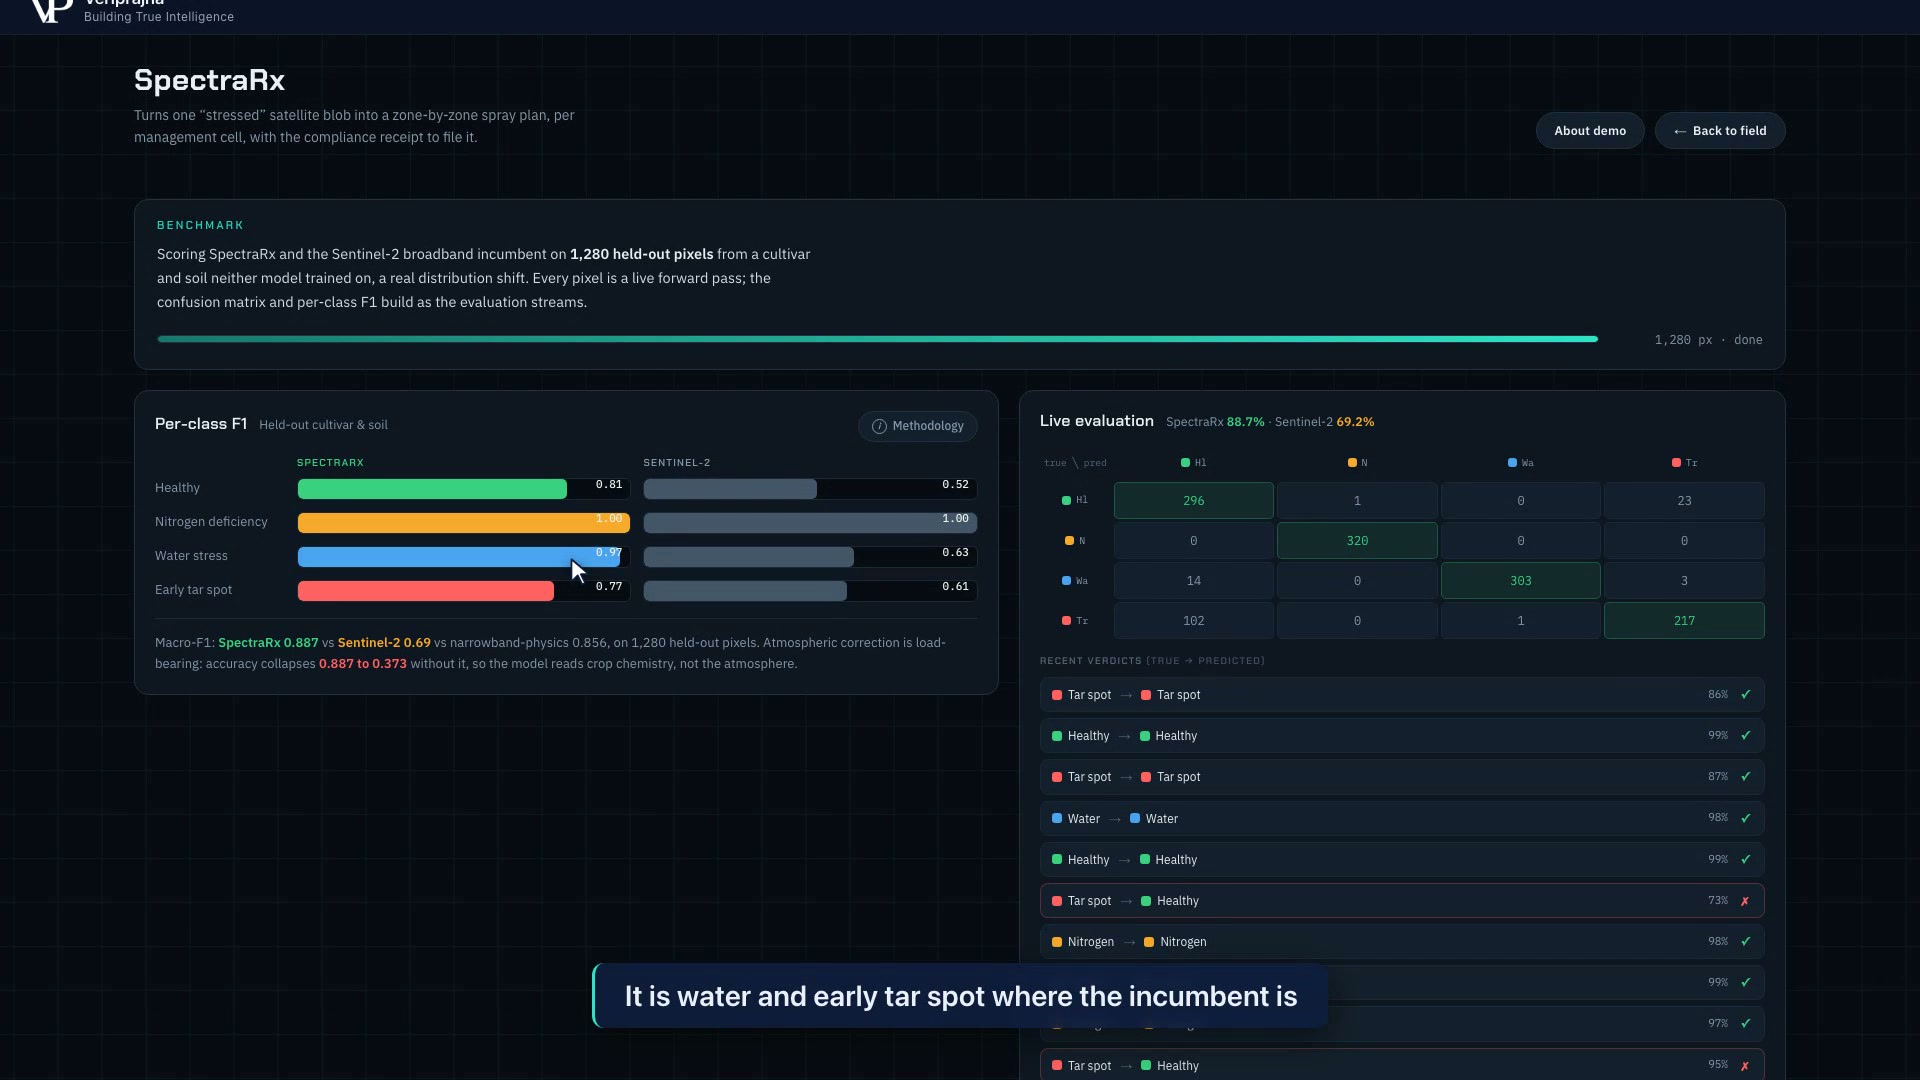This screenshot has width=1920, height=1080.
Task: Open the About demo button
Action: pos(1590,131)
